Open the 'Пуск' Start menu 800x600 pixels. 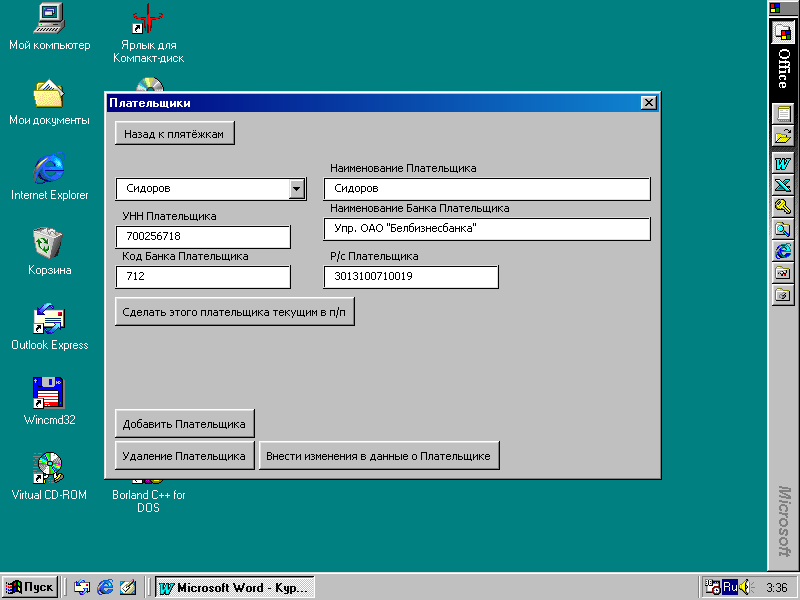(30, 587)
